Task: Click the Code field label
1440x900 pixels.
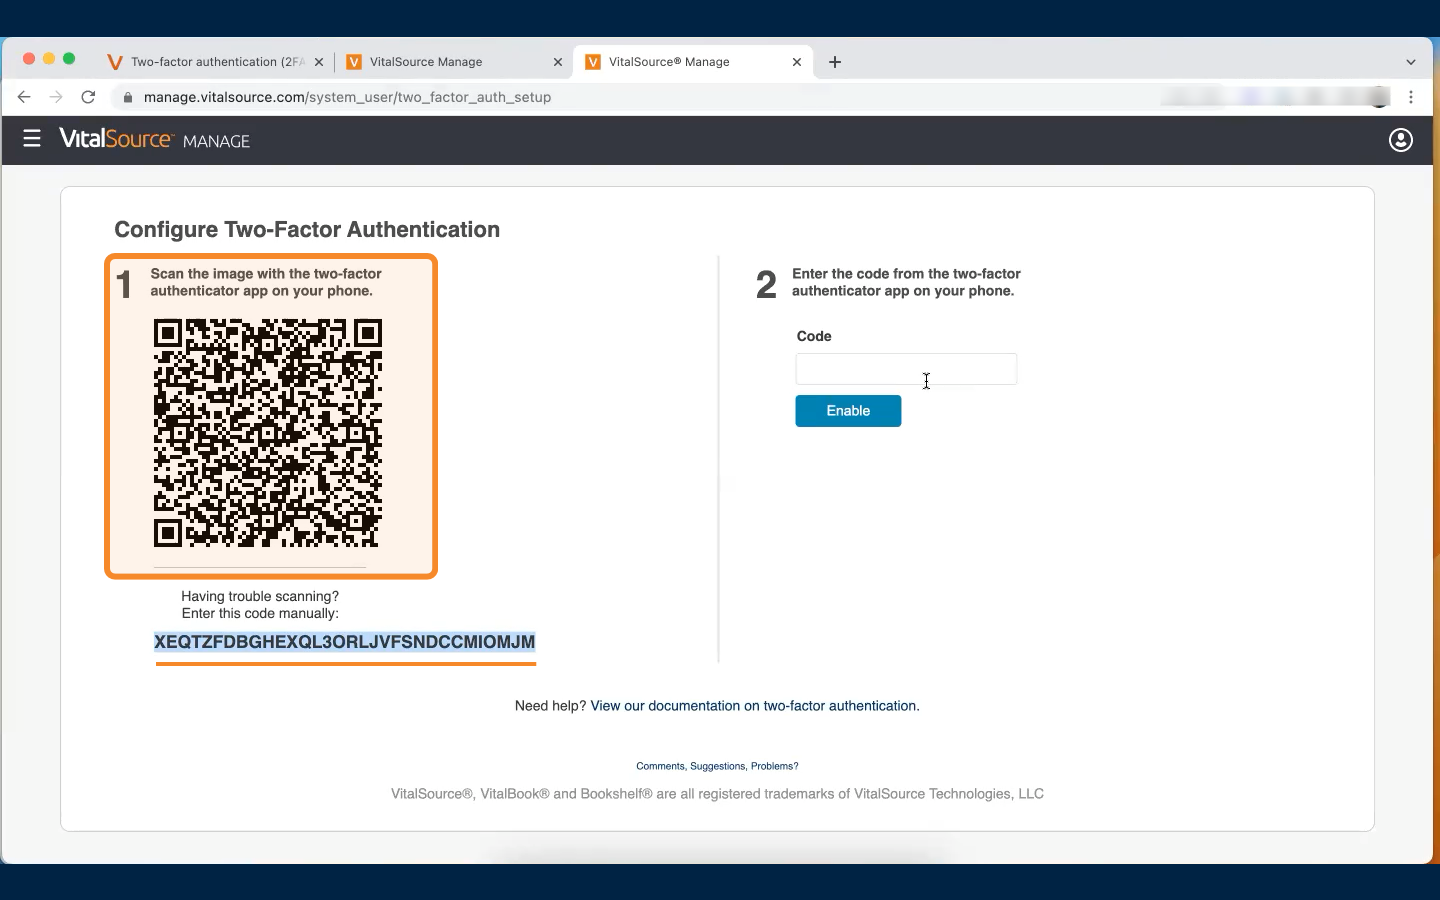Action: tap(814, 336)
